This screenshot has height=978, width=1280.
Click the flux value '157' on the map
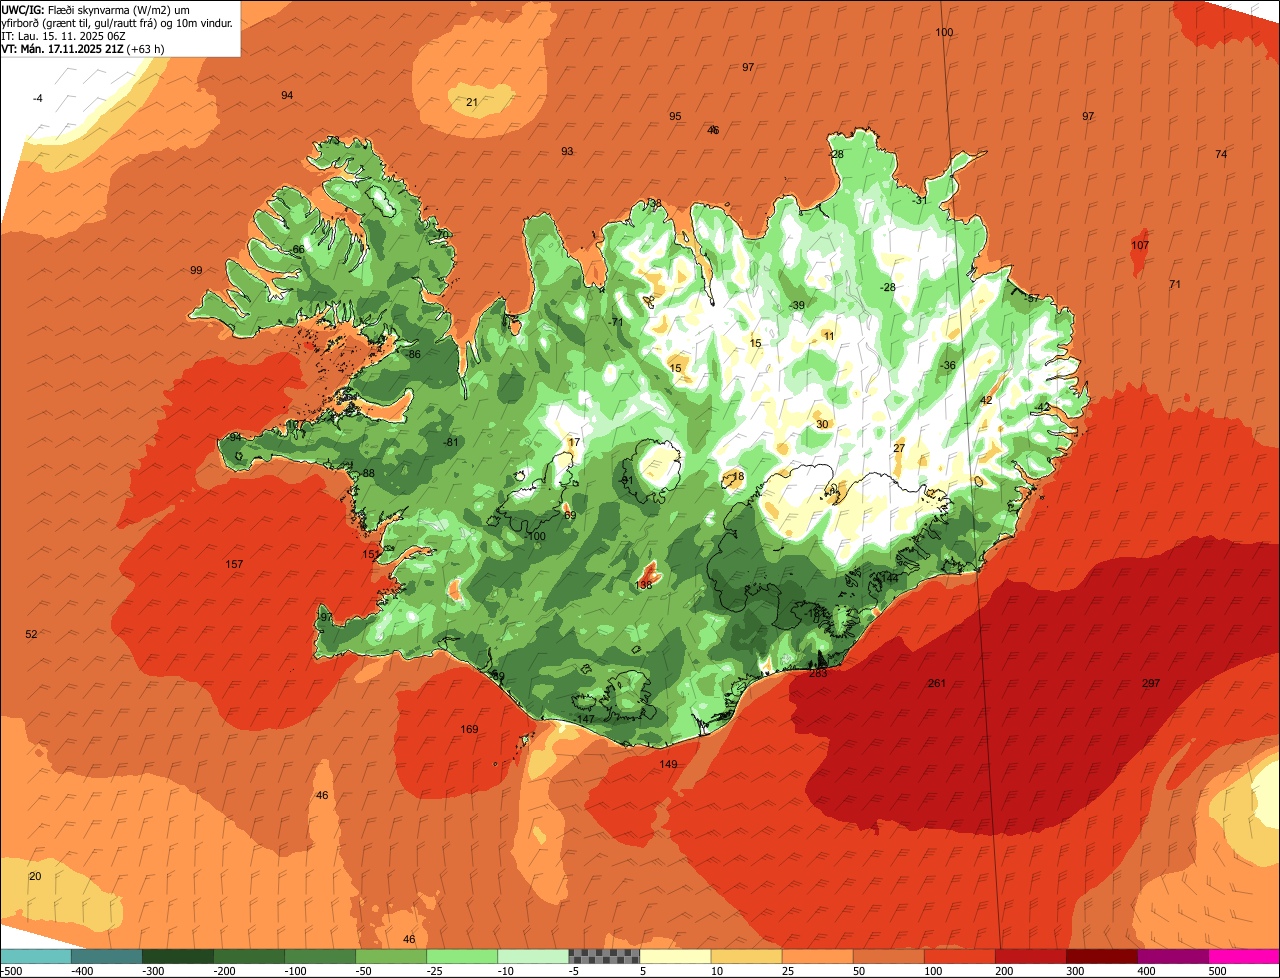tap(234, 564)
